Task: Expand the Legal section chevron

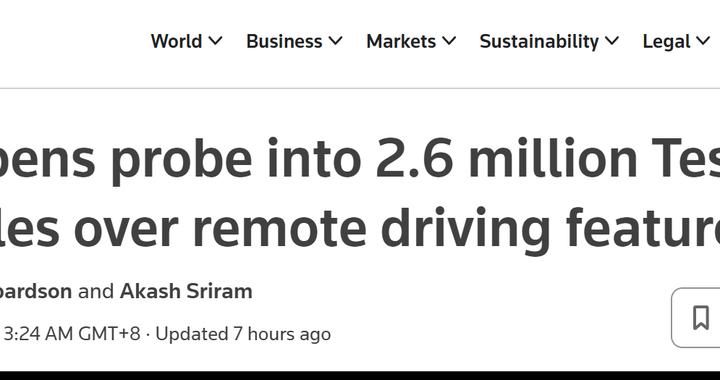Action: (x=703, y=41)
